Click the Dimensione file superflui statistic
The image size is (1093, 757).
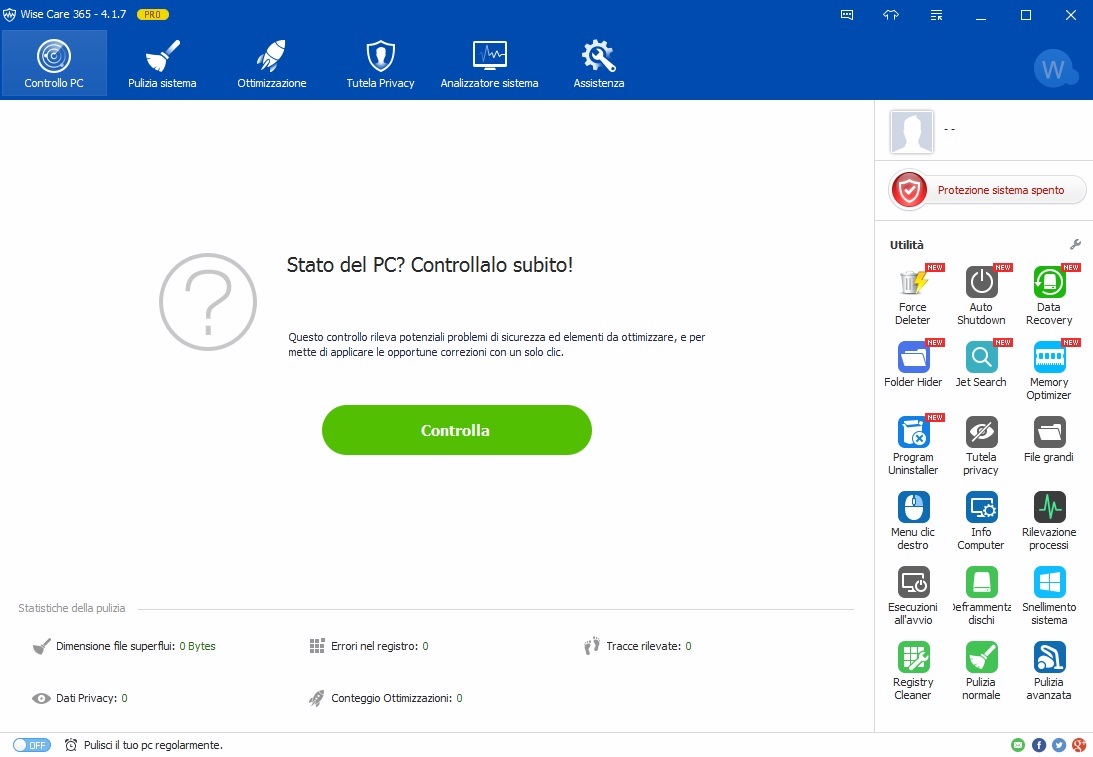pyautogui.click(x=124, y=646)
